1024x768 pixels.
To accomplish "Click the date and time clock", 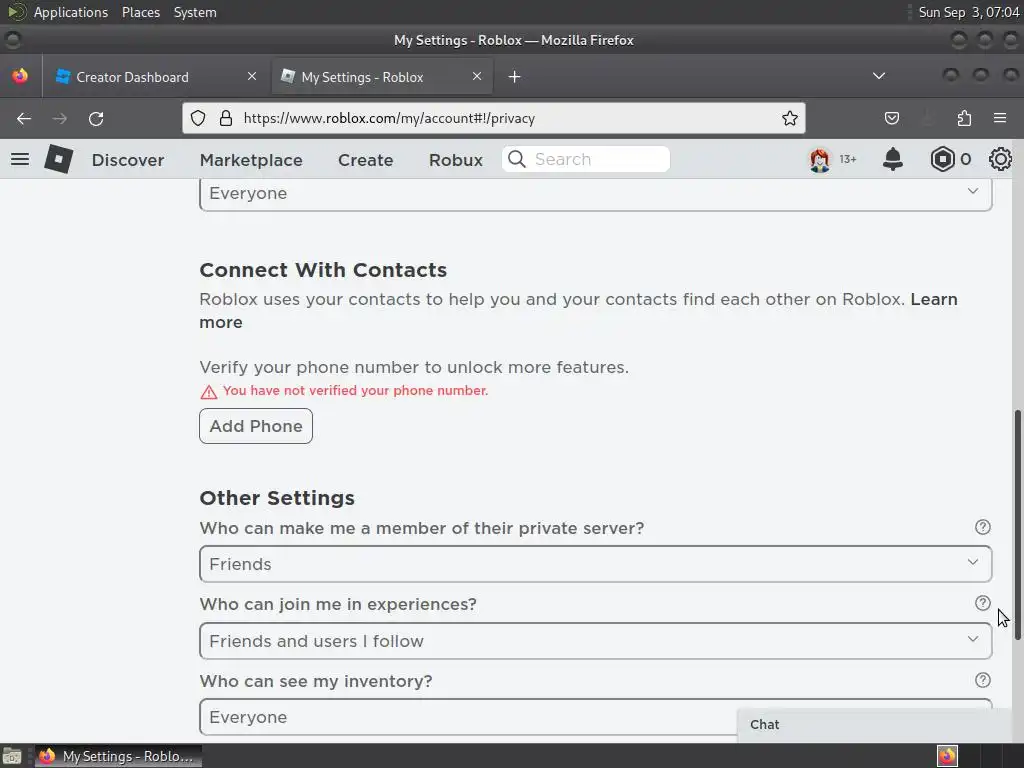I will tap(968, 12).
